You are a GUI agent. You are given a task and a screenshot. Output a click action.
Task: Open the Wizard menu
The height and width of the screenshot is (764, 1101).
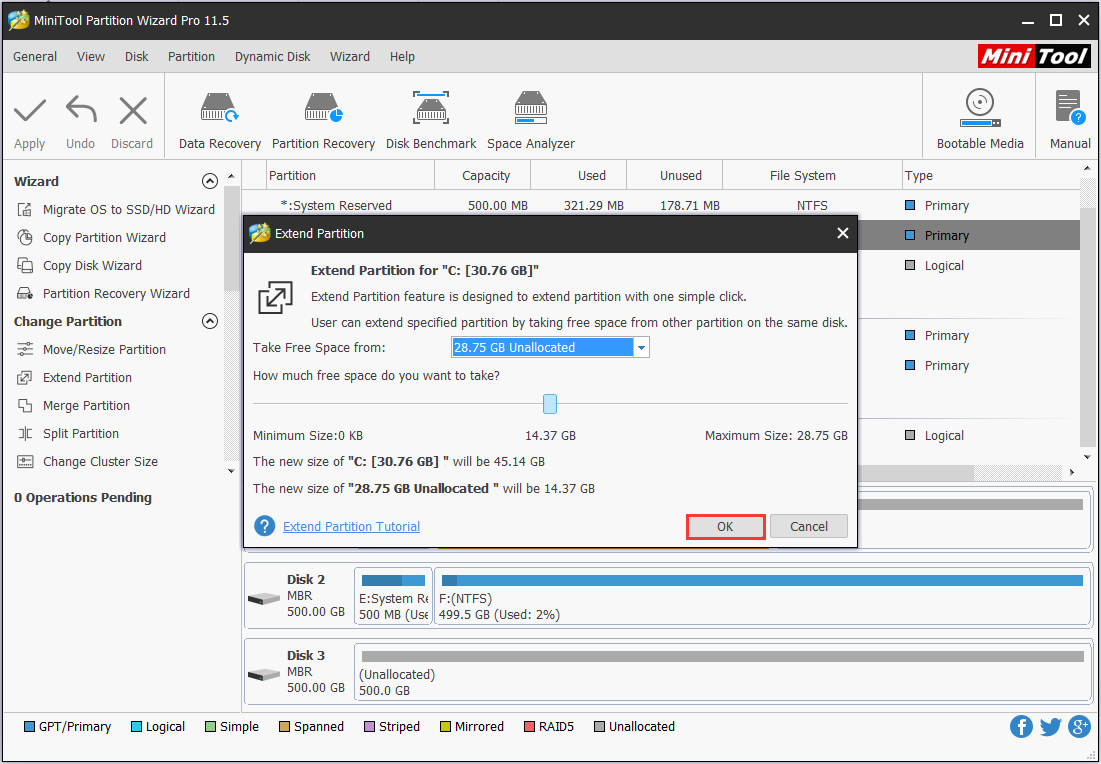[x=350, y=57]
